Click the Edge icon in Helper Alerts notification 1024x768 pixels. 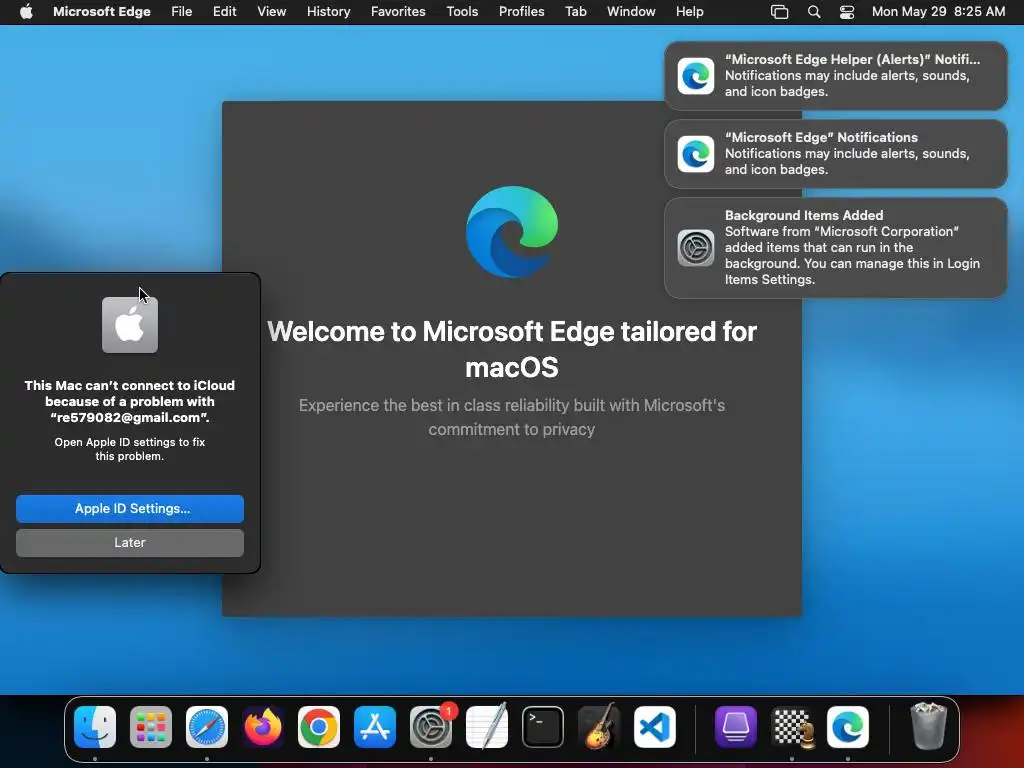click(696, 76)
